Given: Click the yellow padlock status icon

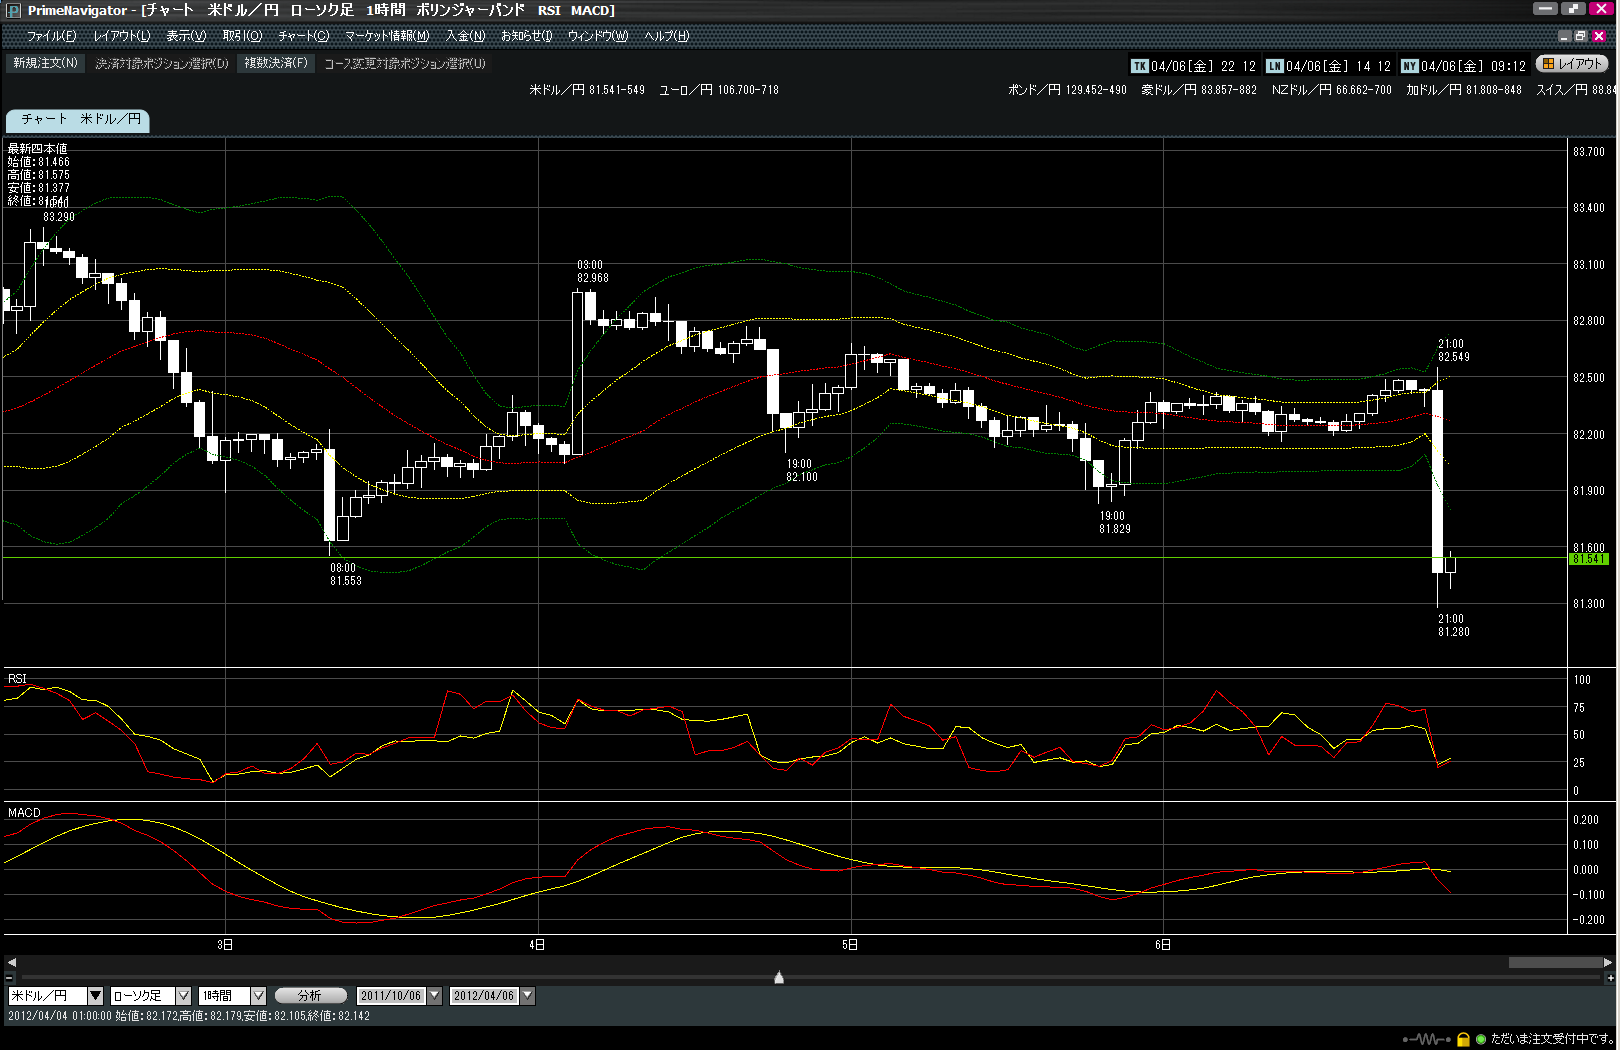Looking at the screenshot, I should [1463, 1039].
